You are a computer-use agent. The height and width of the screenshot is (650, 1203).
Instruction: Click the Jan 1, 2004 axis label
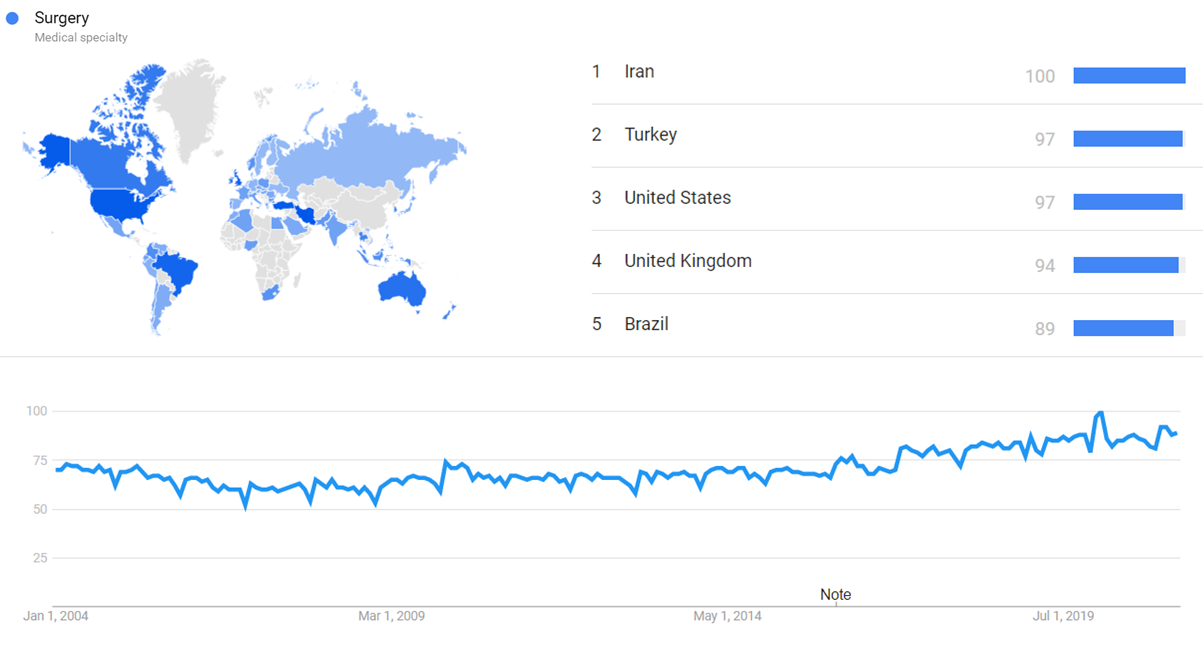[56, 616]
